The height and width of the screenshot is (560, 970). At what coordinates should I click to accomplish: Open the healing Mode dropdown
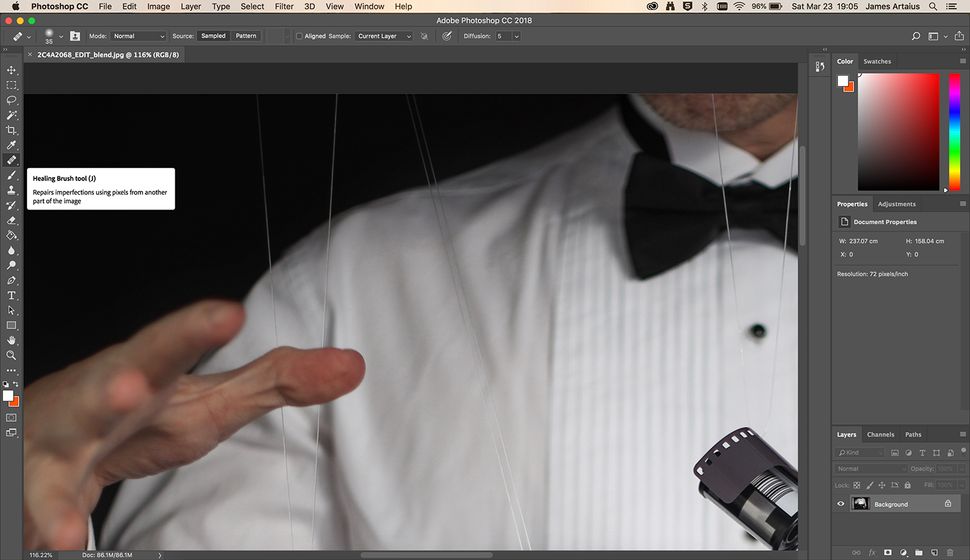(139, 36)
